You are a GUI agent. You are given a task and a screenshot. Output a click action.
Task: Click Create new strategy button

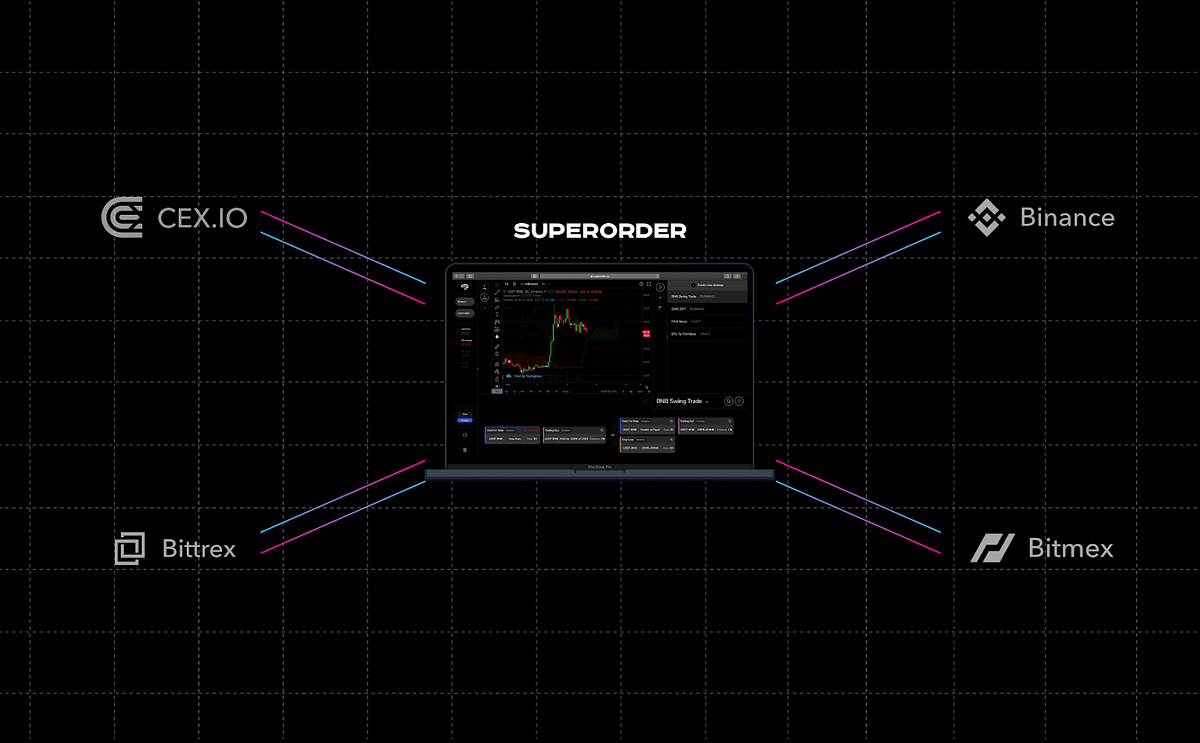coord(708,285)
